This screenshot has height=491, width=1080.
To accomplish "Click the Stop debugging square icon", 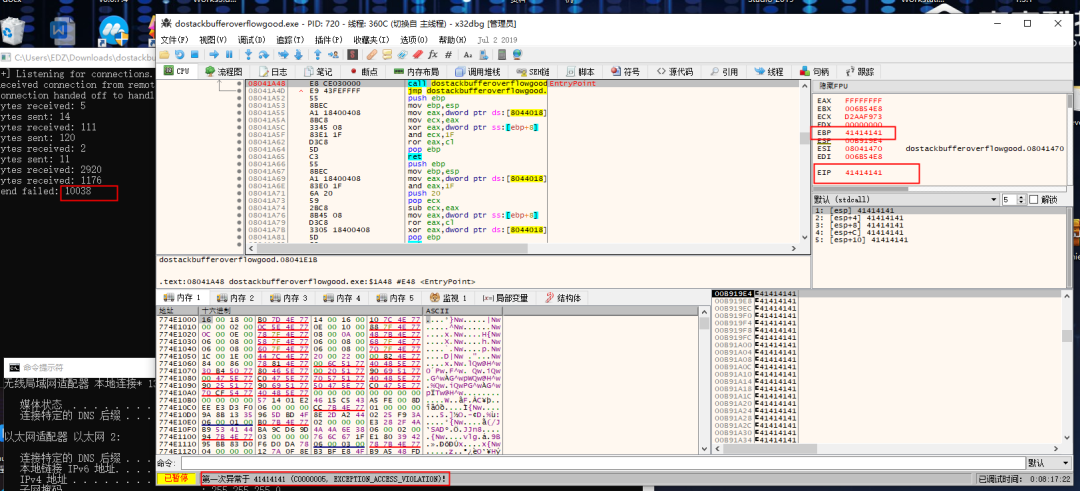I will click(x=195, y=54).
